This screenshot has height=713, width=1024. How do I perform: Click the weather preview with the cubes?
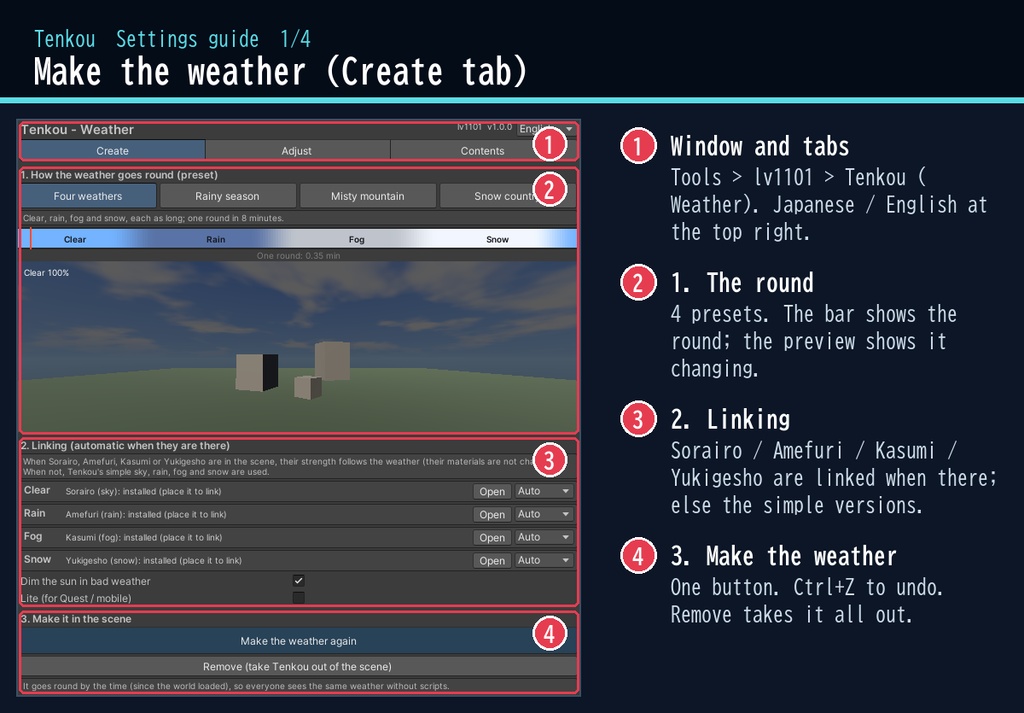[299, 347]
